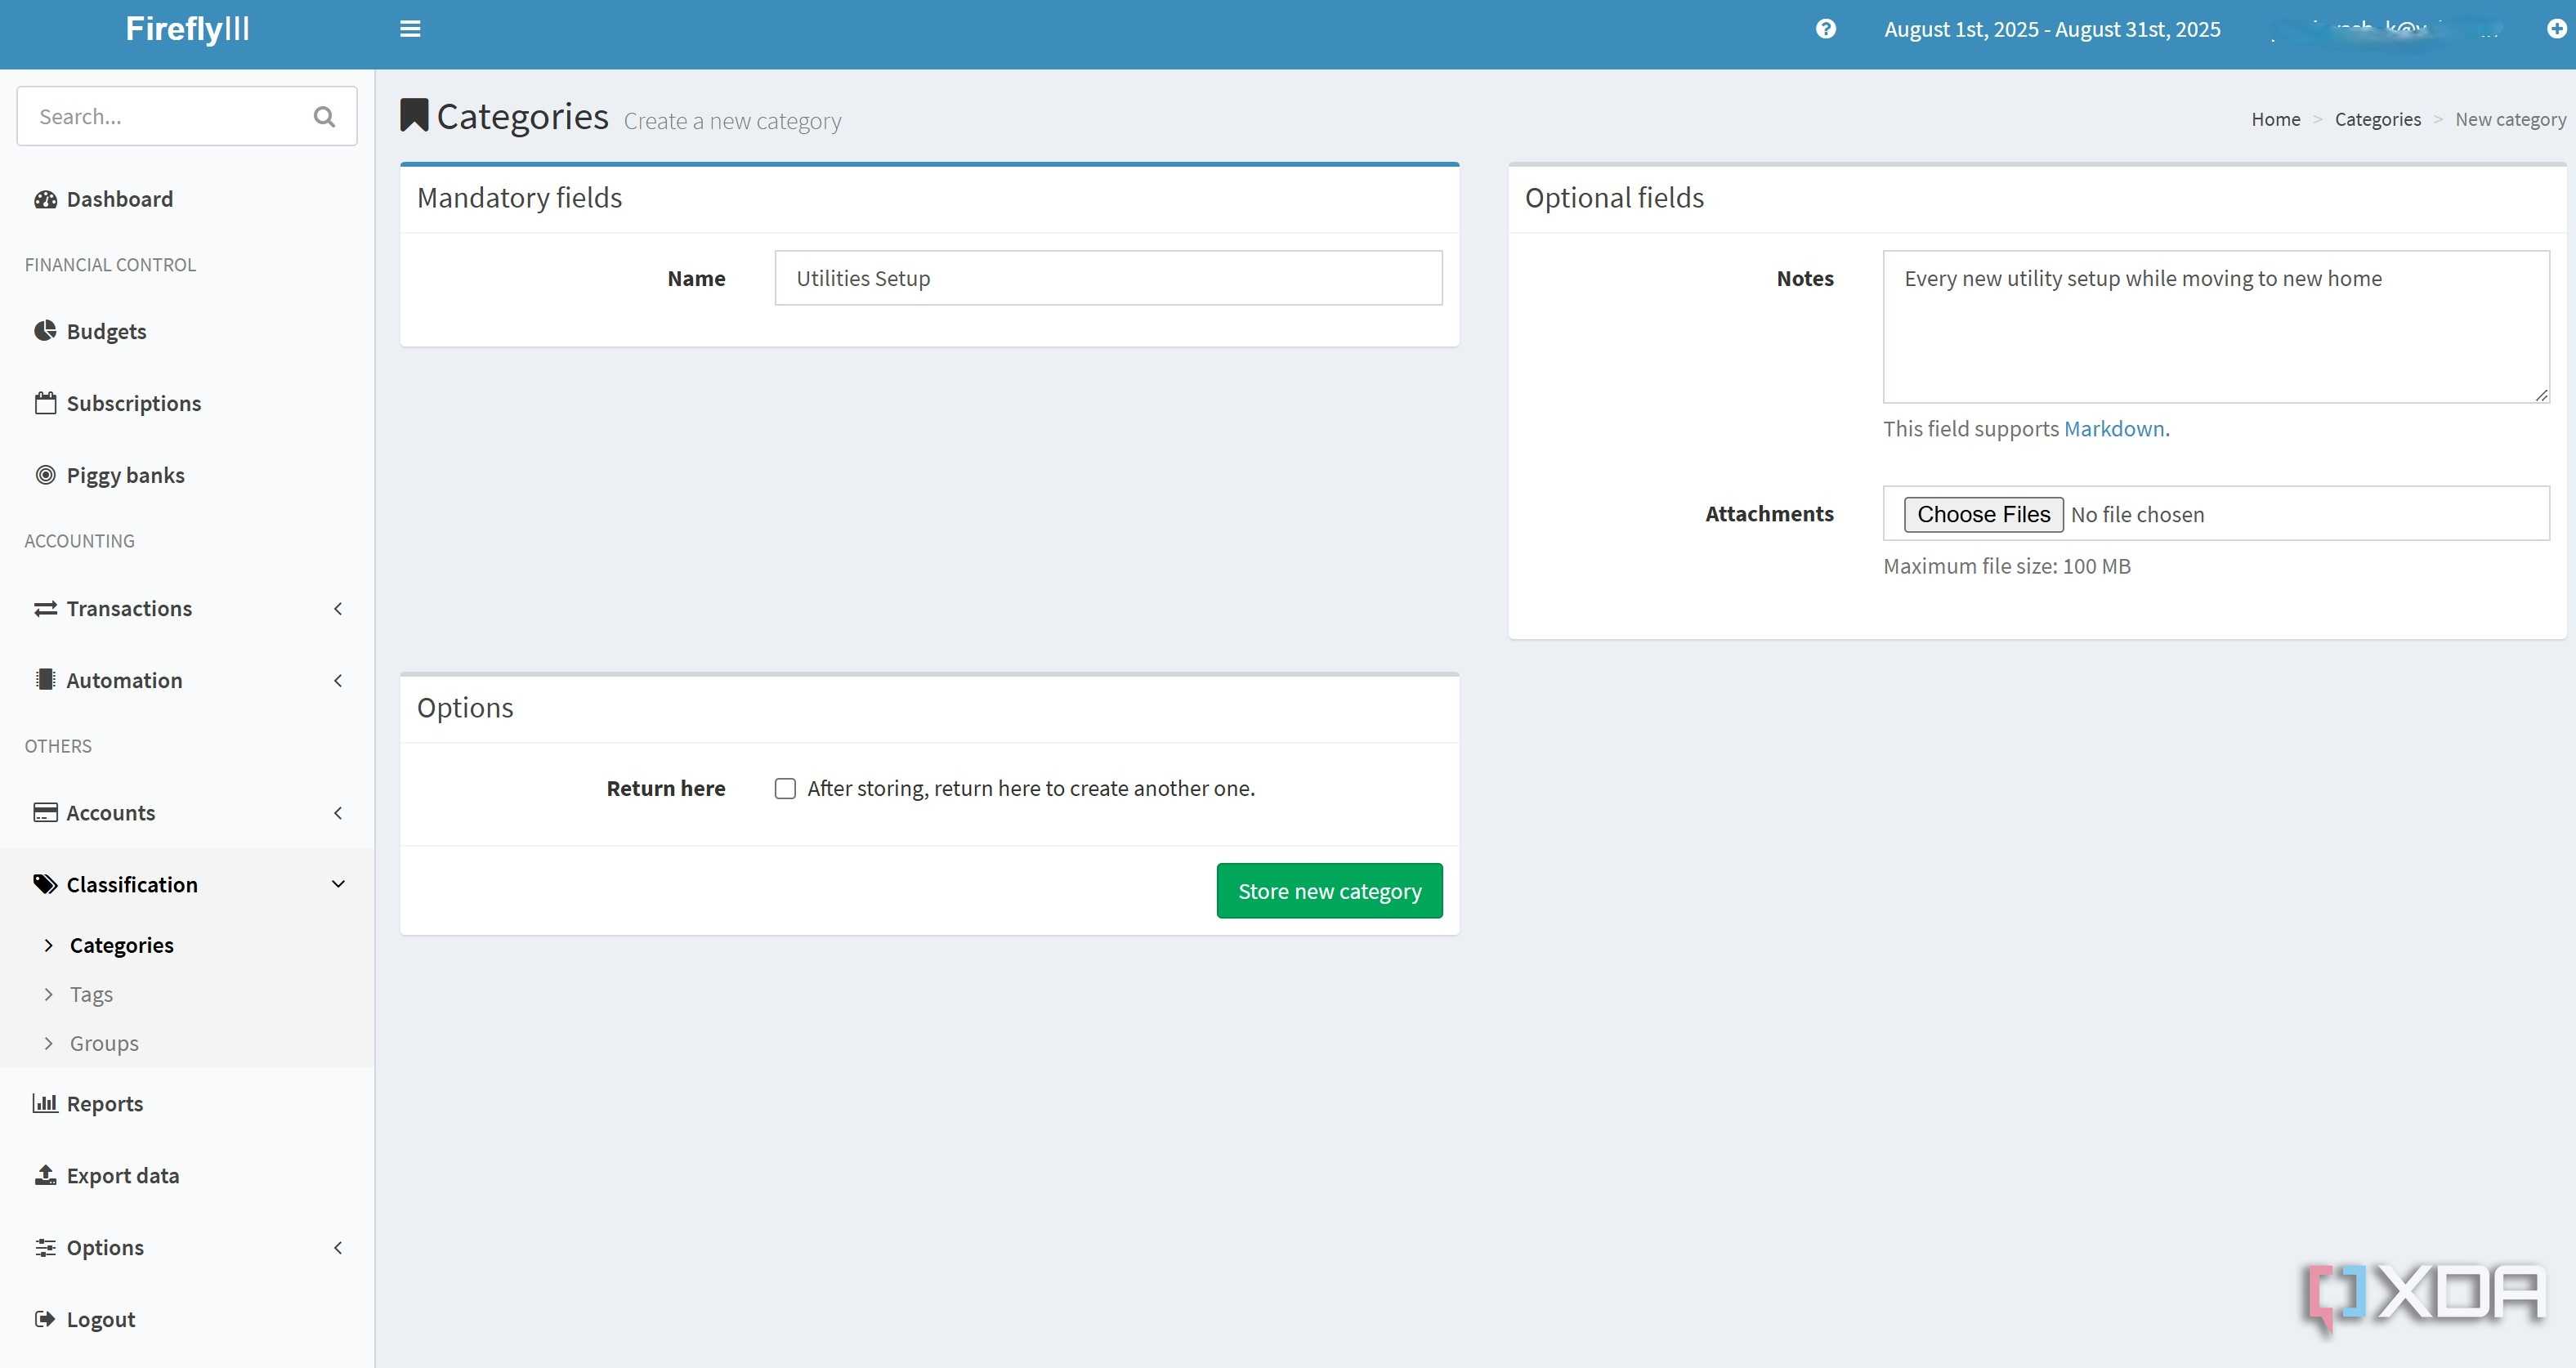The width and height of the screenshot is (2576, 1368).
Task: Click the Store new category button
Action: click(1329, 891)
